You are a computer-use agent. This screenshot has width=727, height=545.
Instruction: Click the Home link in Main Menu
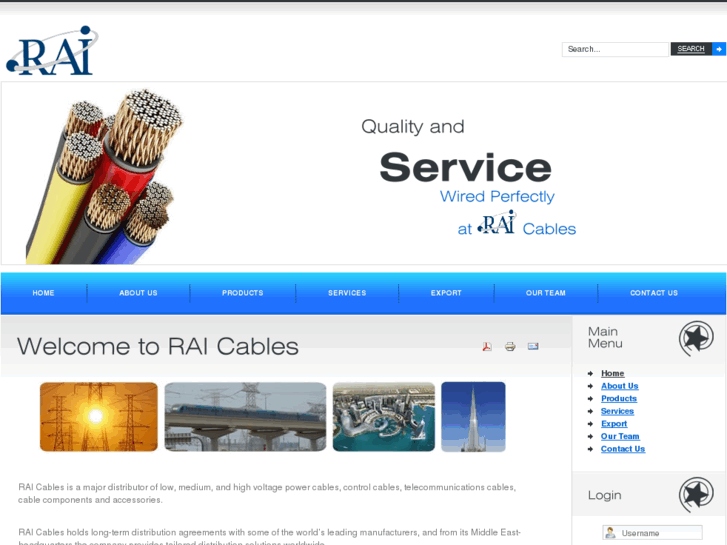pos(612,373)
